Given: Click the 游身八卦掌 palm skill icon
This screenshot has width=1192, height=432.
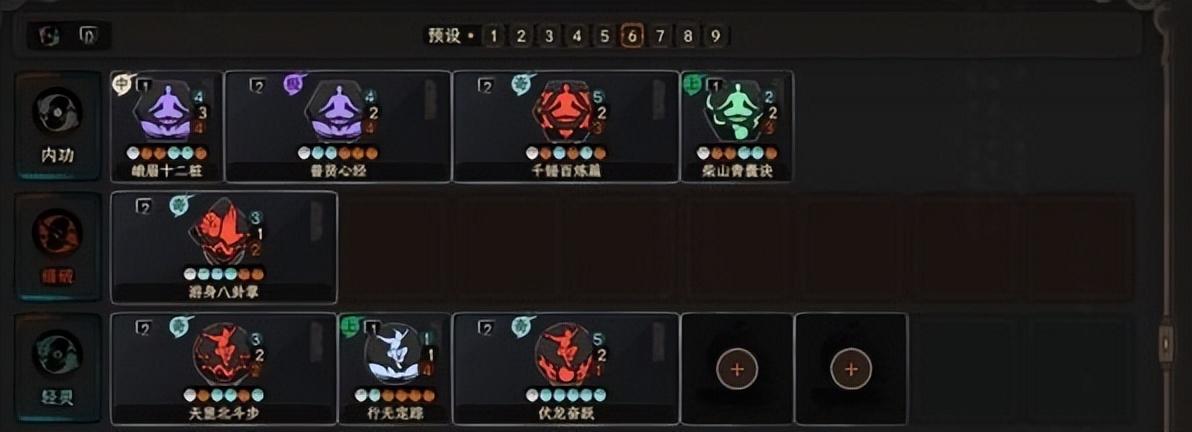Looking at the screenshot, I should pos(224,232).
